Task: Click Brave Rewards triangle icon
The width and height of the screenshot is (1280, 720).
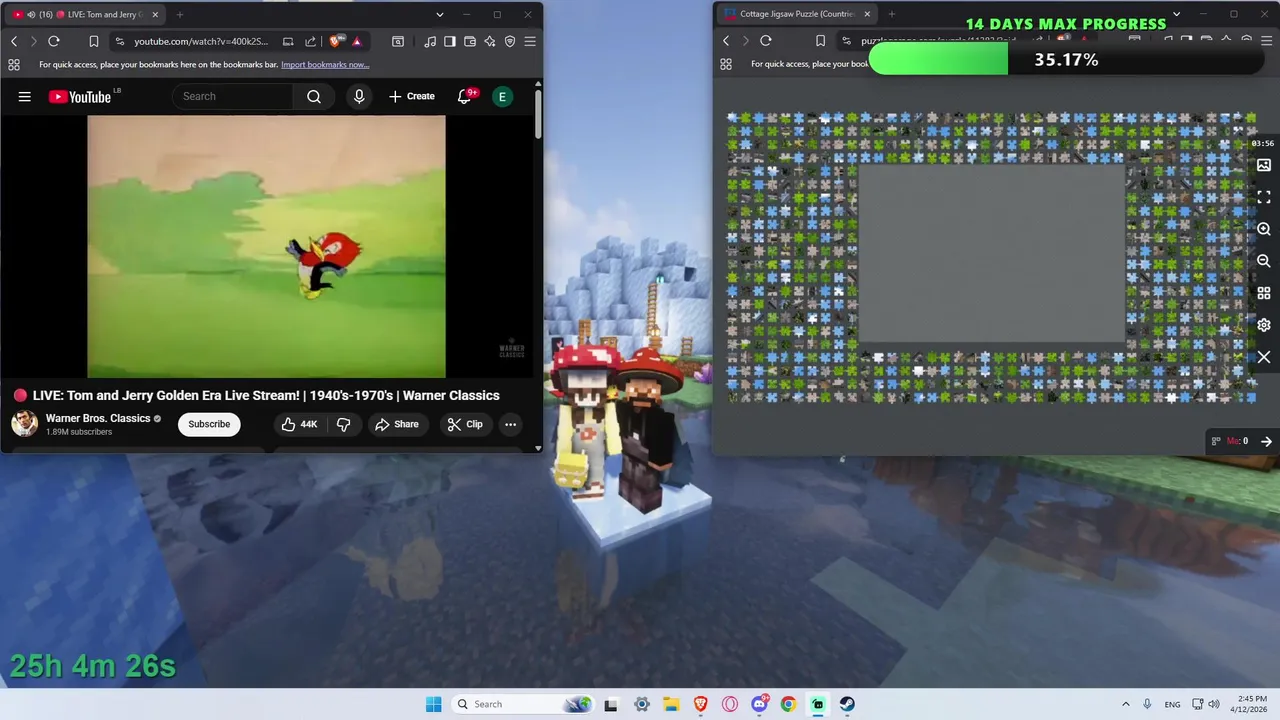Action: pyautogui.click(x=356, y=41)
